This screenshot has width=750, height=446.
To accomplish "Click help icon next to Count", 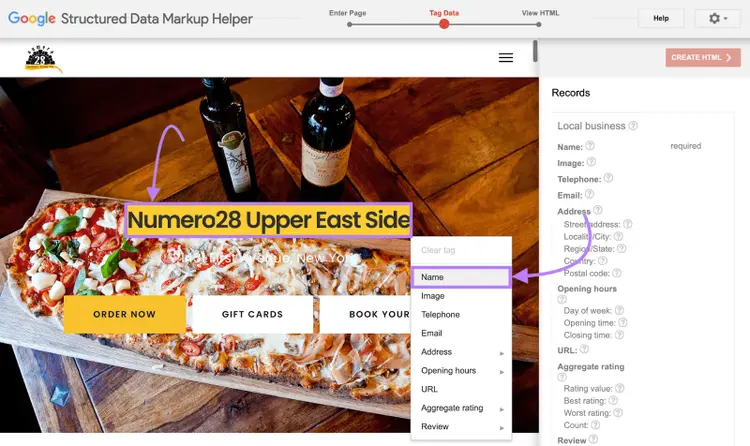I will coord(596,424).
